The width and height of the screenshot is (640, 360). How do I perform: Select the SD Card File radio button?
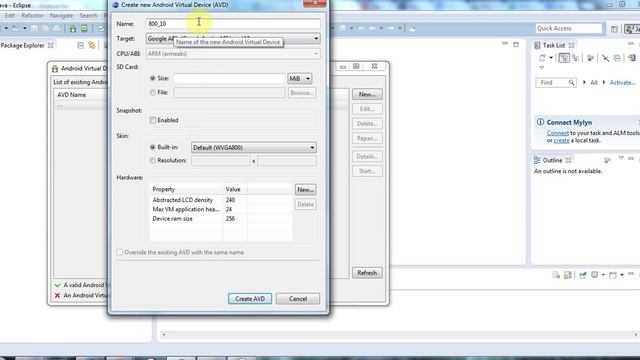[153, 93]
